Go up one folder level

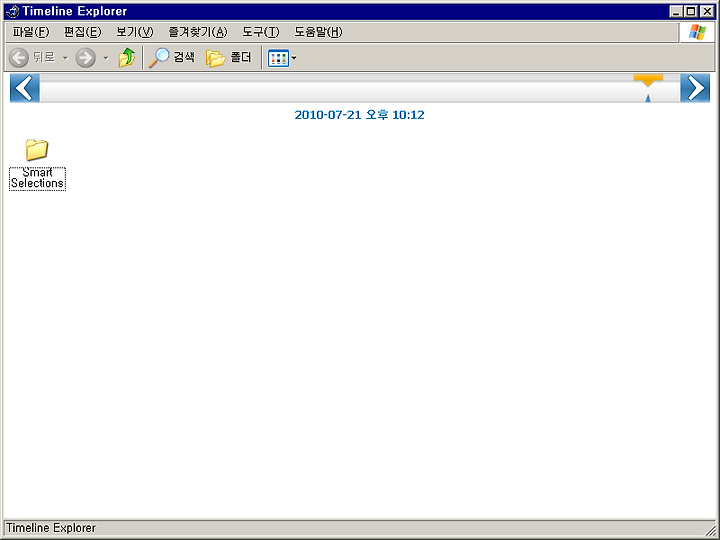pyautogui.click(x=127, y=58)
